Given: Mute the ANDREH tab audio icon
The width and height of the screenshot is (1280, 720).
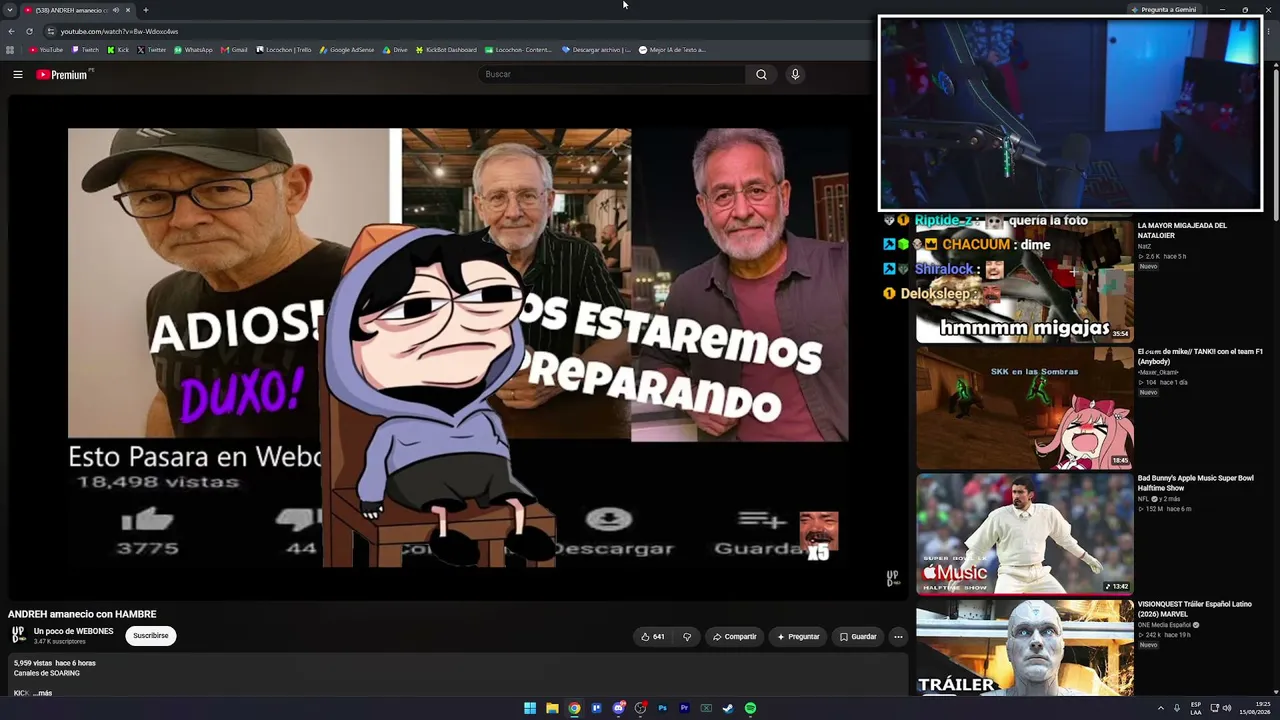Looking at the screenshot, I should tap(116, 10).
